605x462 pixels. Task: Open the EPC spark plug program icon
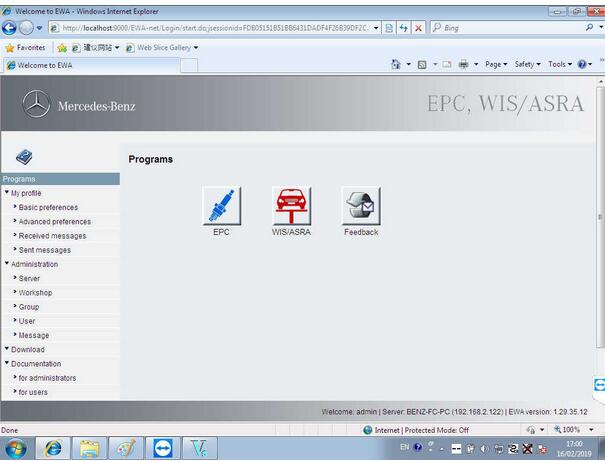click(221, 206)
